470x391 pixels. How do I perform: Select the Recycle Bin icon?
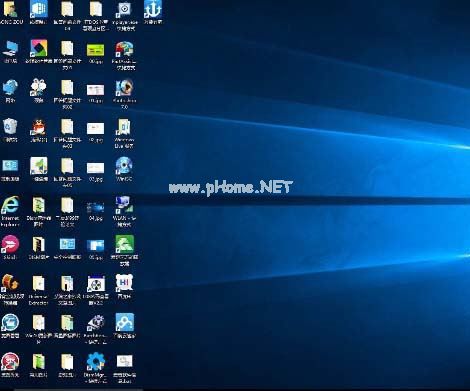pyautogui.click(x=10, y=127)
